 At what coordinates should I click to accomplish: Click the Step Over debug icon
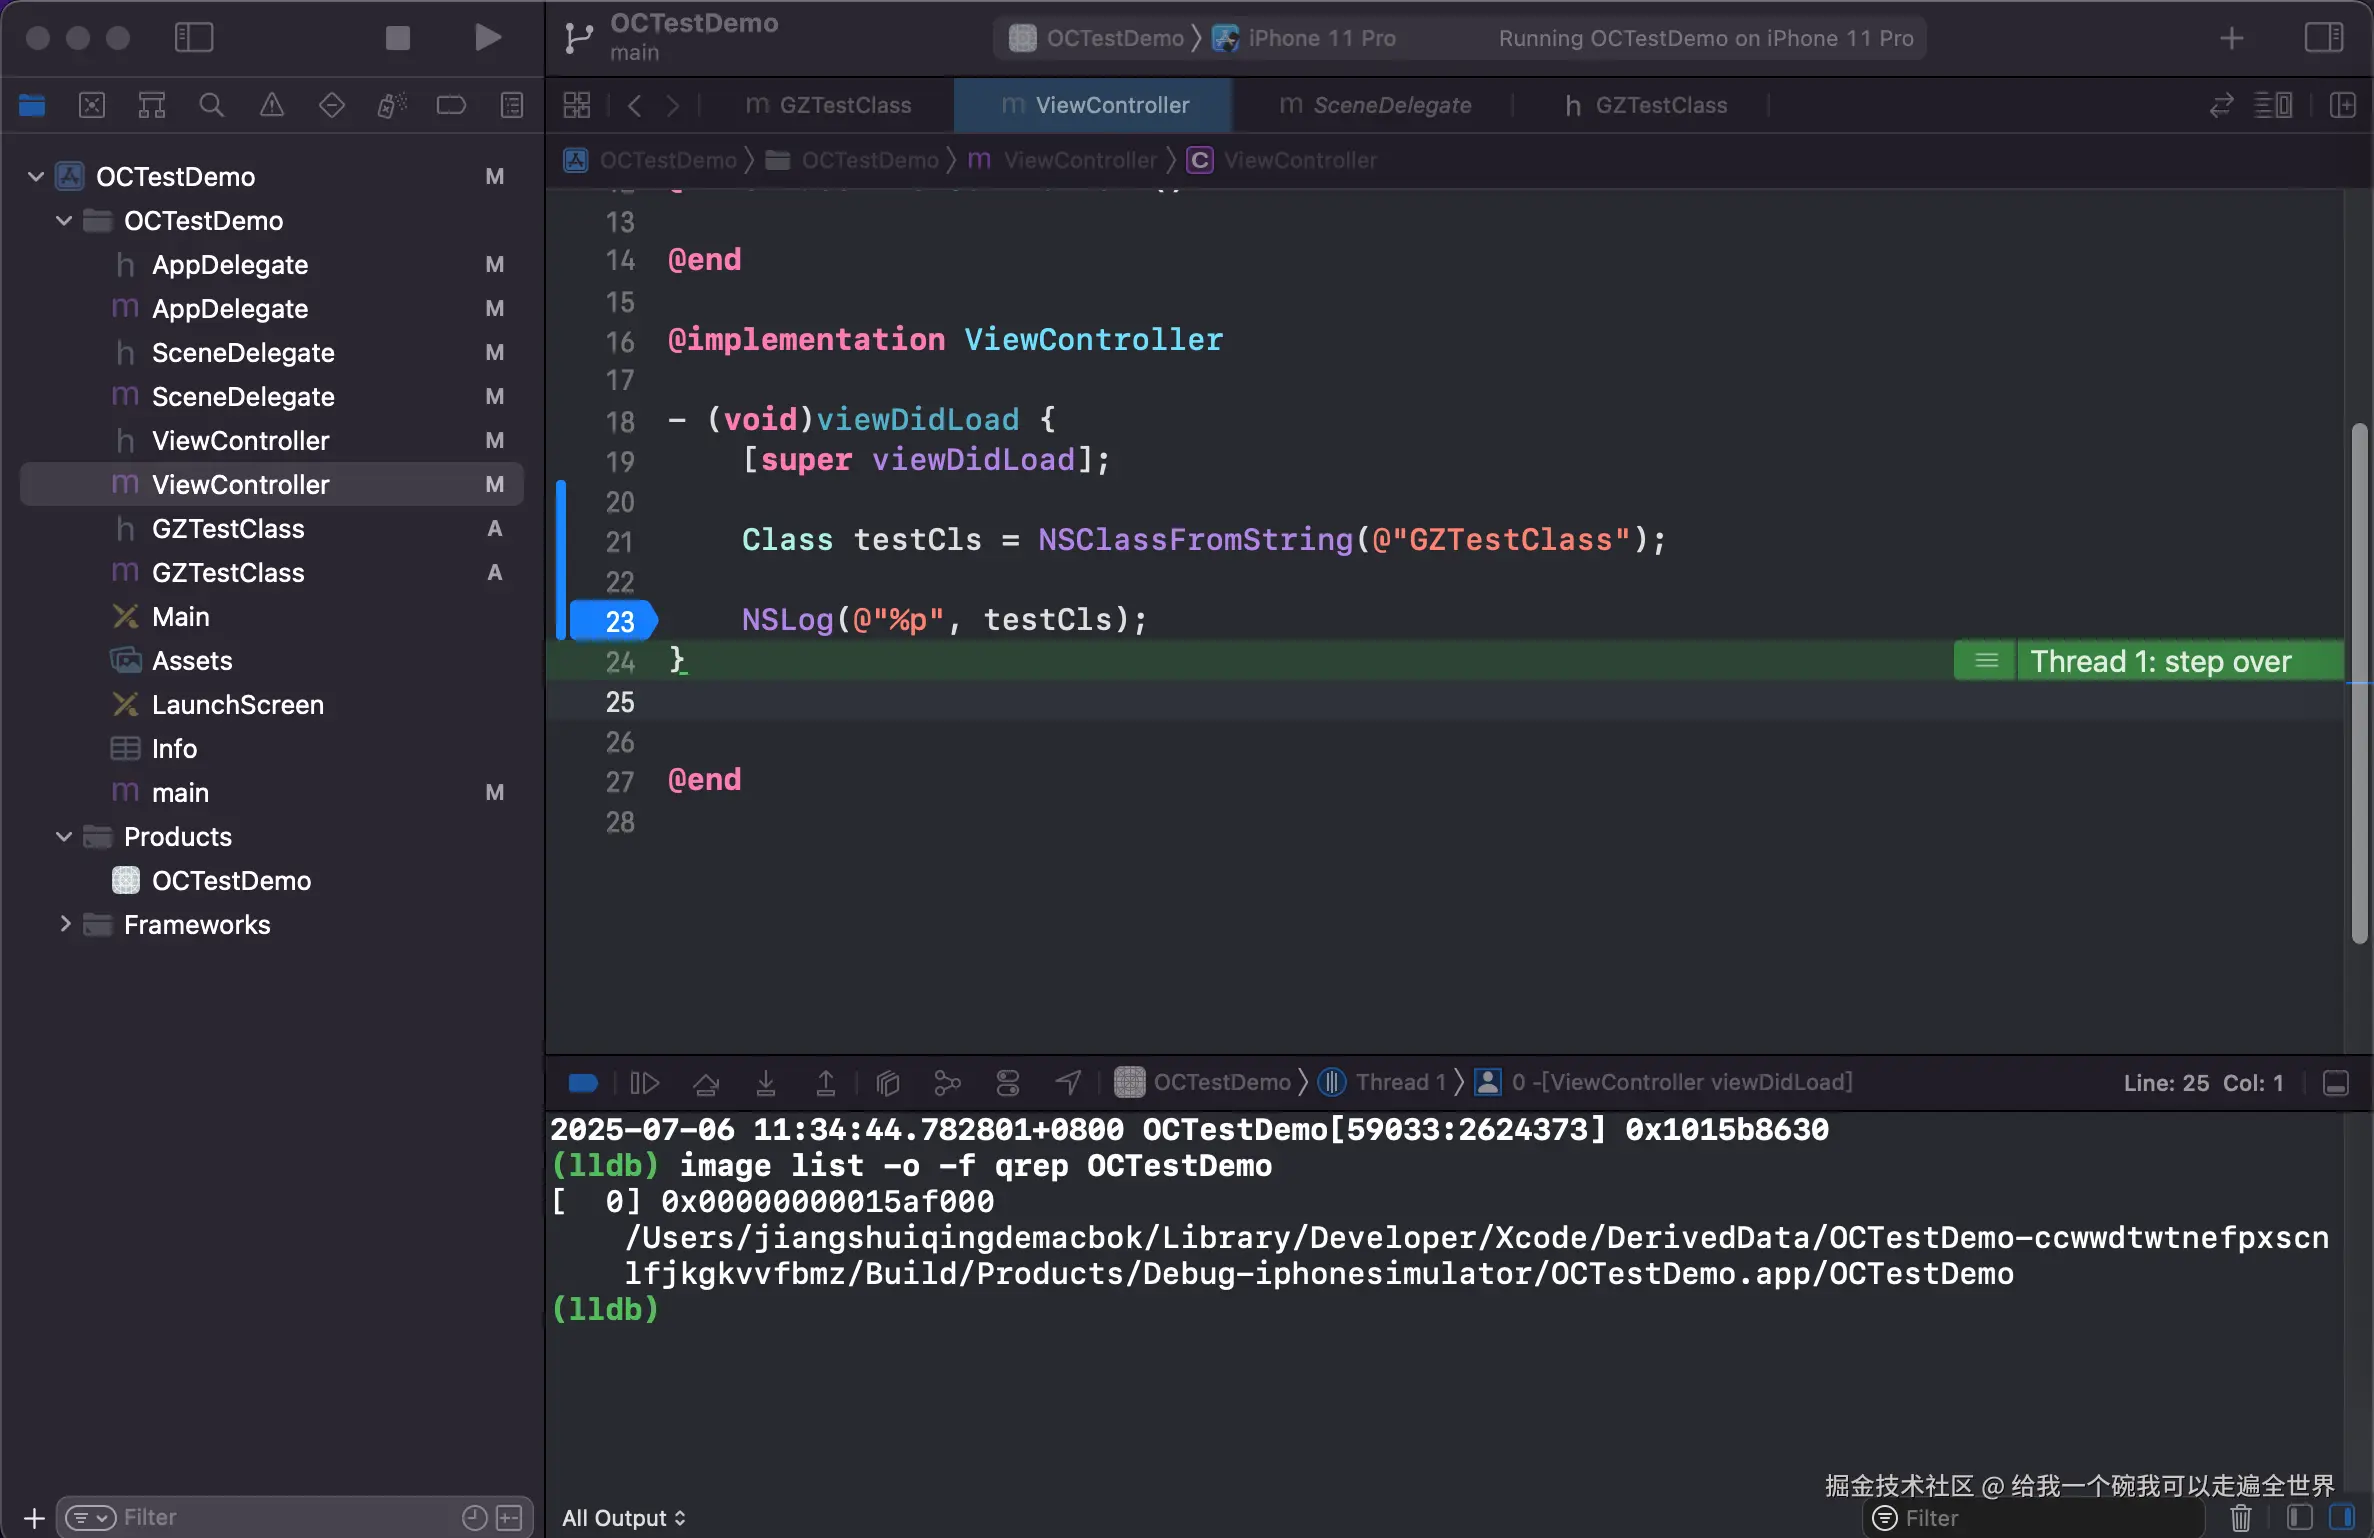tap(706, 1083)
